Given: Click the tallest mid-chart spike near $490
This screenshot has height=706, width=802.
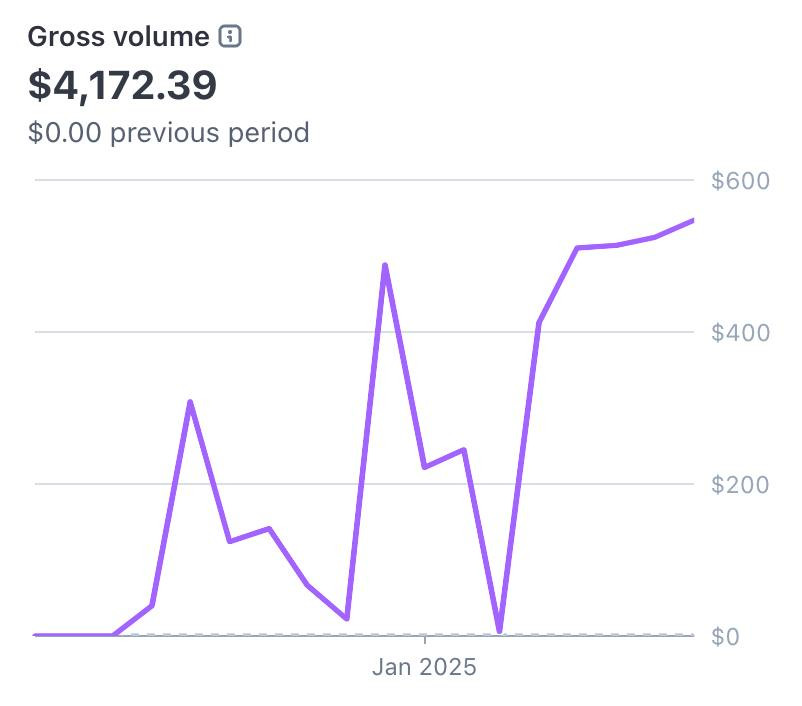Looking at the screenshot, I should [x=385, y=265].
